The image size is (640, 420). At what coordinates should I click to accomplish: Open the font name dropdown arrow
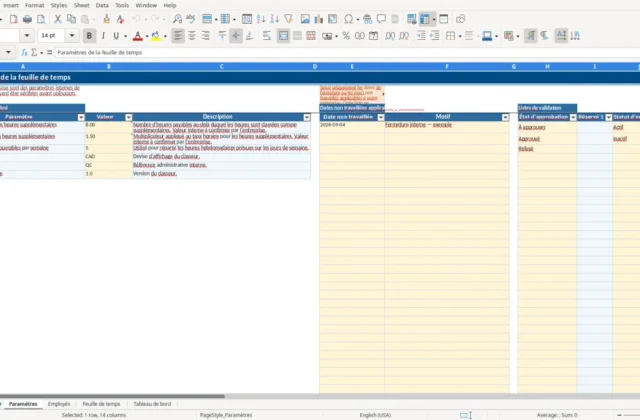pyautogui.click(x=27, y=36)
